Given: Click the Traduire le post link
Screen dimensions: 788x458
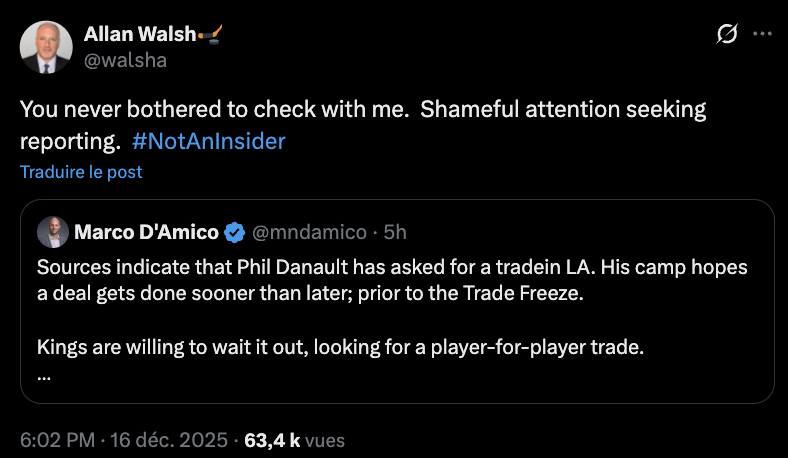Looking at the screenshot, I should point(81,172).
